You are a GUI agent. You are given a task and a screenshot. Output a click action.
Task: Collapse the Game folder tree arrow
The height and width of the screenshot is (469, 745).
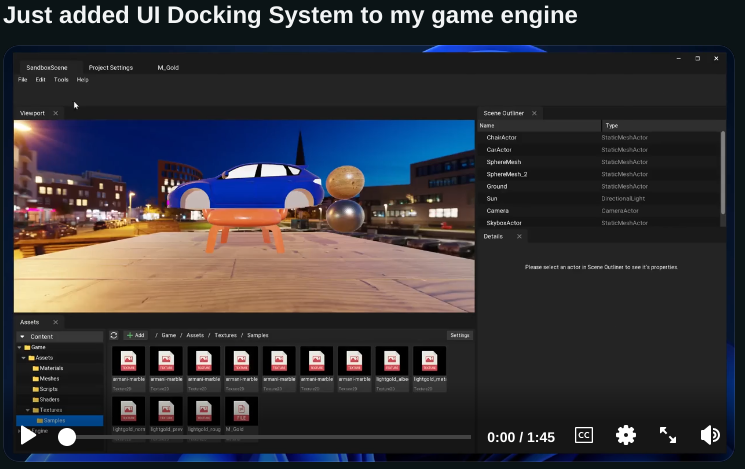(20, 347)
